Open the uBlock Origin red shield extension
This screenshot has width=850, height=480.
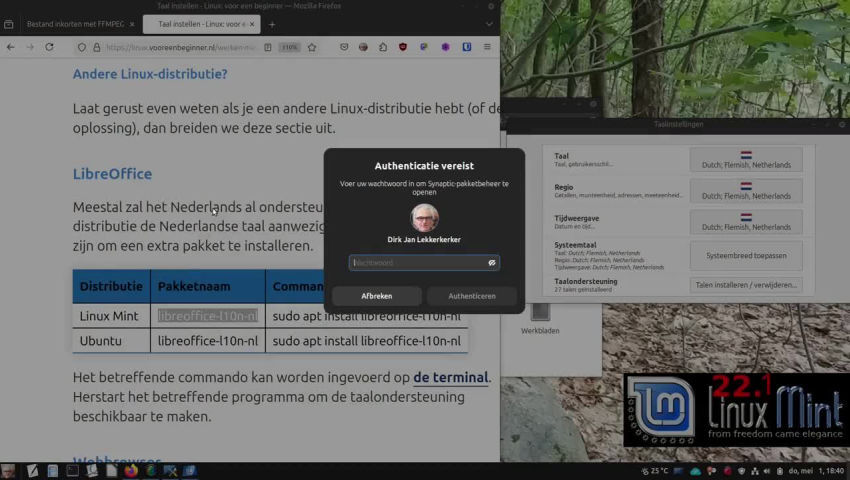click(x=403, y=47)
